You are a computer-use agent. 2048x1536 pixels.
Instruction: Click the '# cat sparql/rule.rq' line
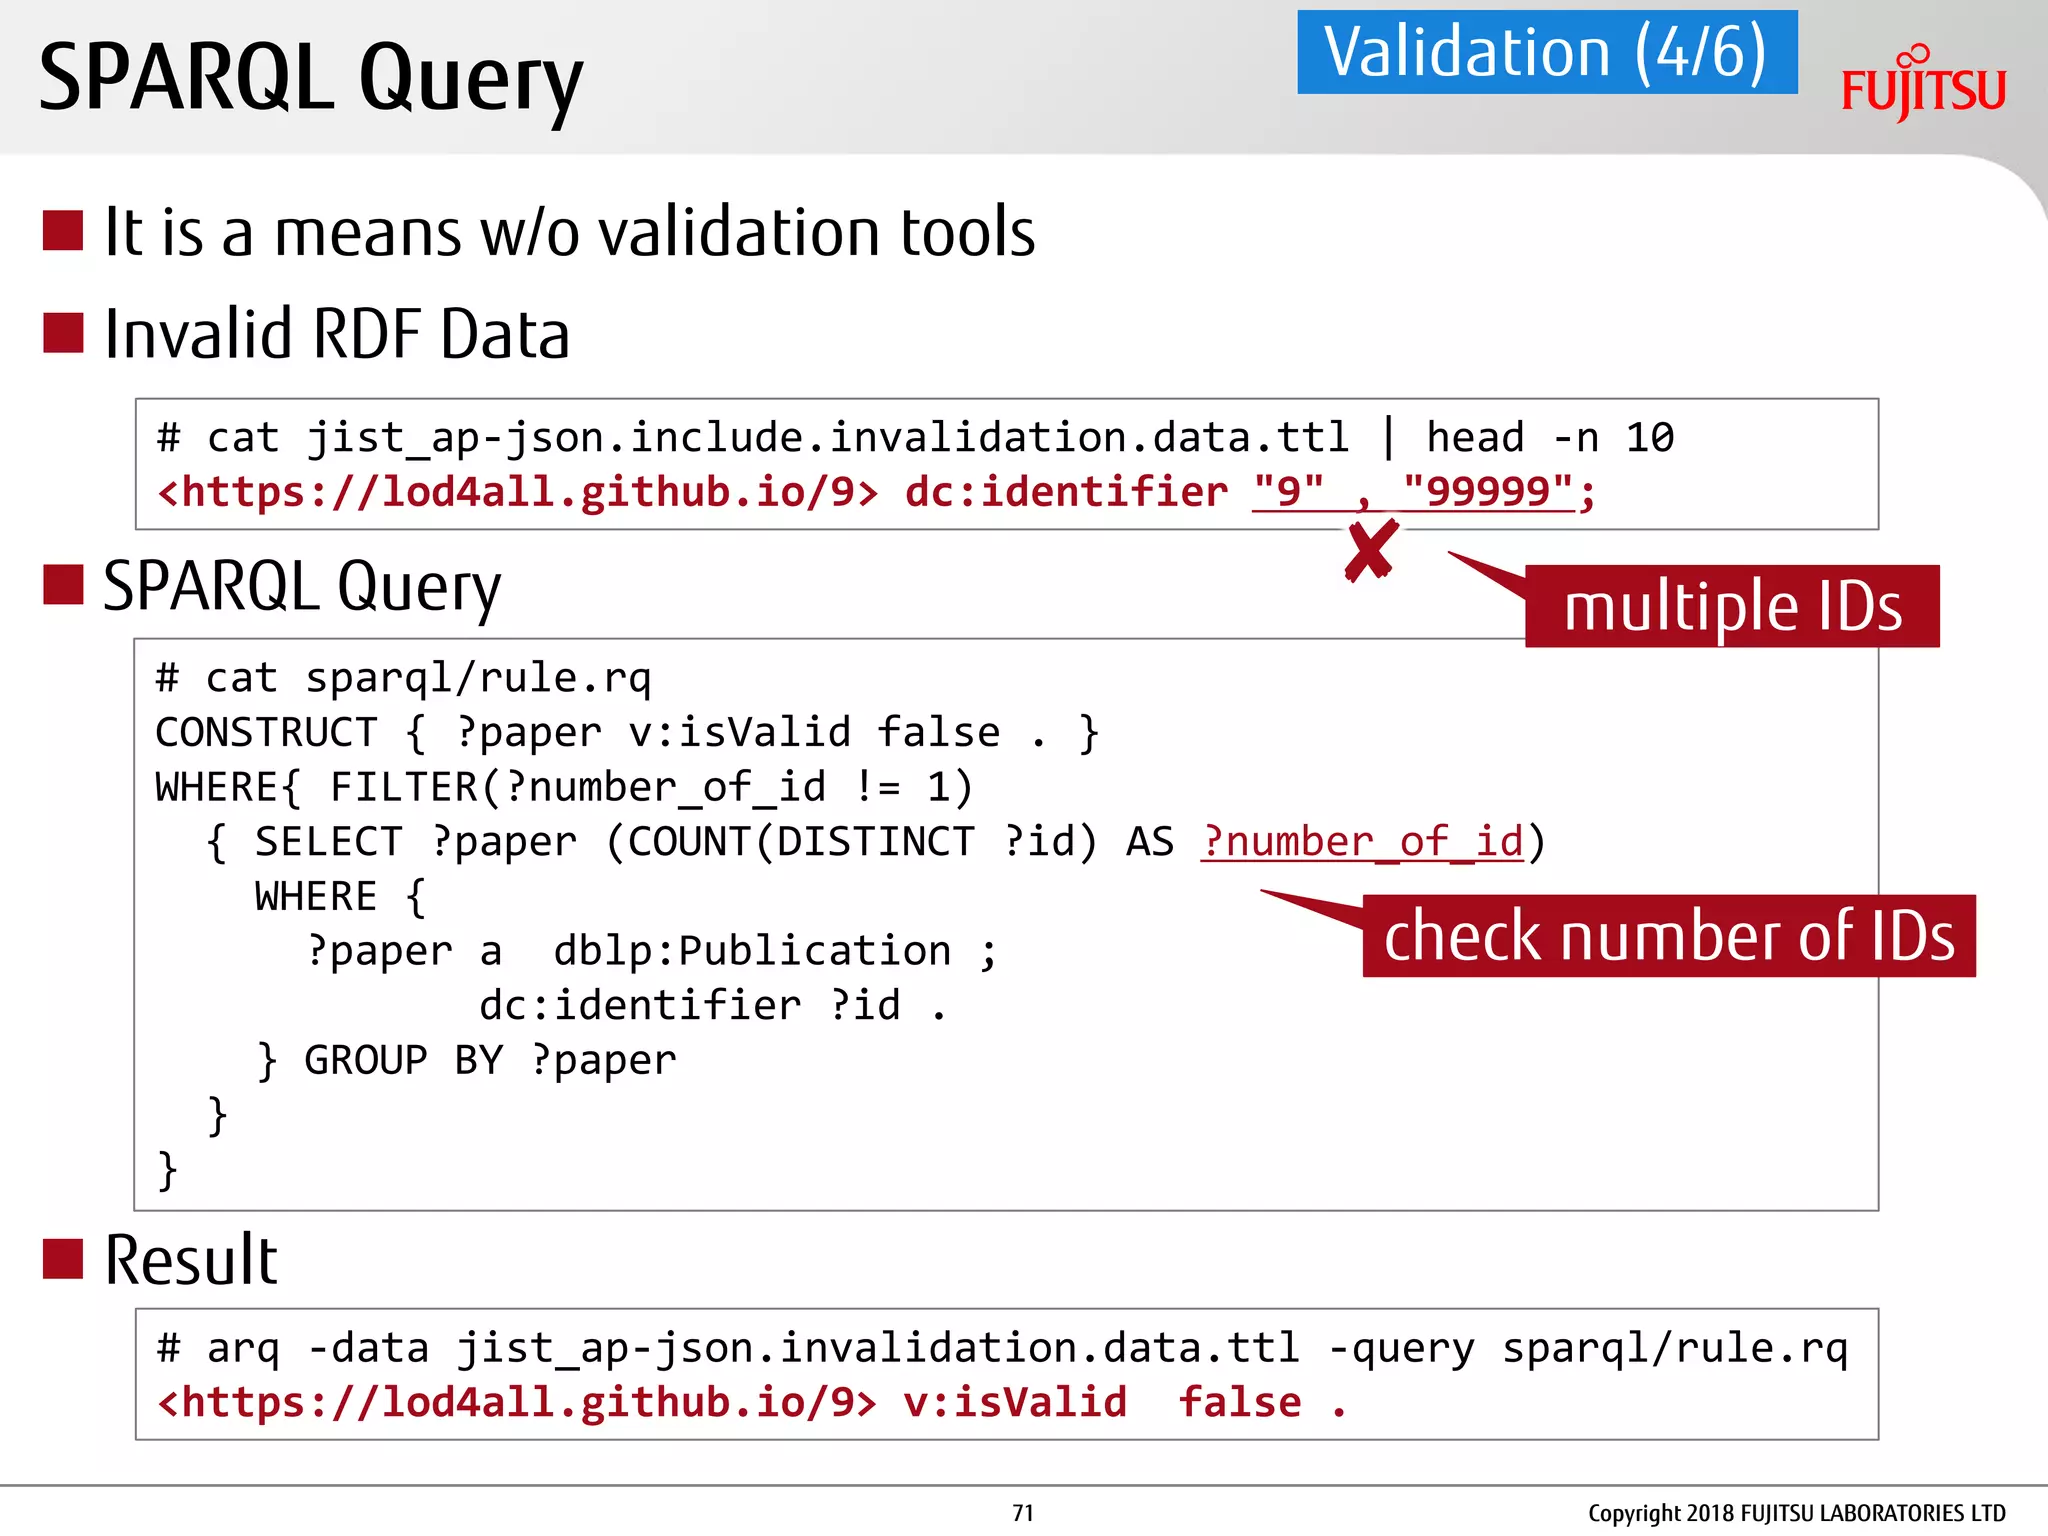click(403, 678)
